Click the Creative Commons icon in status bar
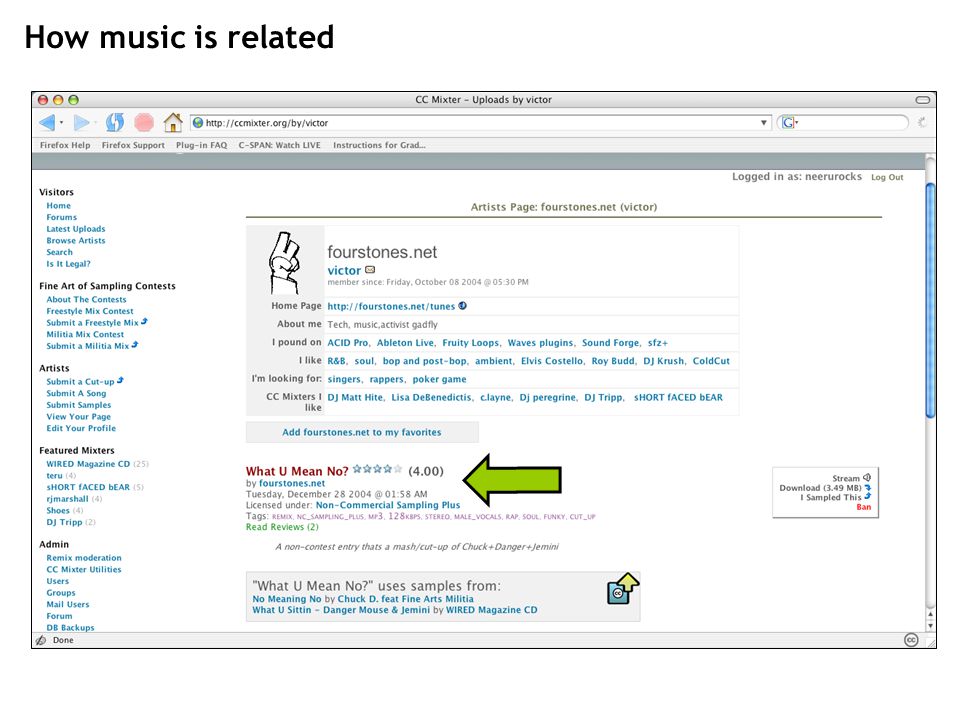960x720 pixels. click(911, 640)
